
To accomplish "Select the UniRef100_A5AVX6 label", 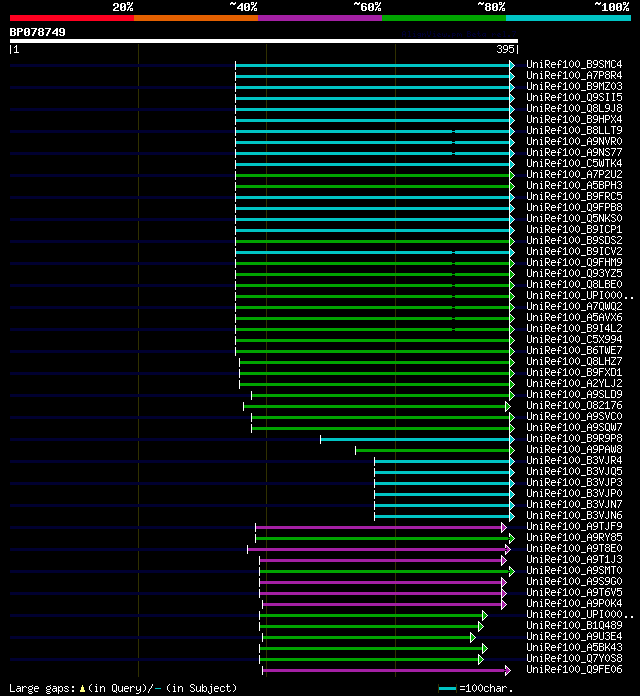I will coord(574,317).
